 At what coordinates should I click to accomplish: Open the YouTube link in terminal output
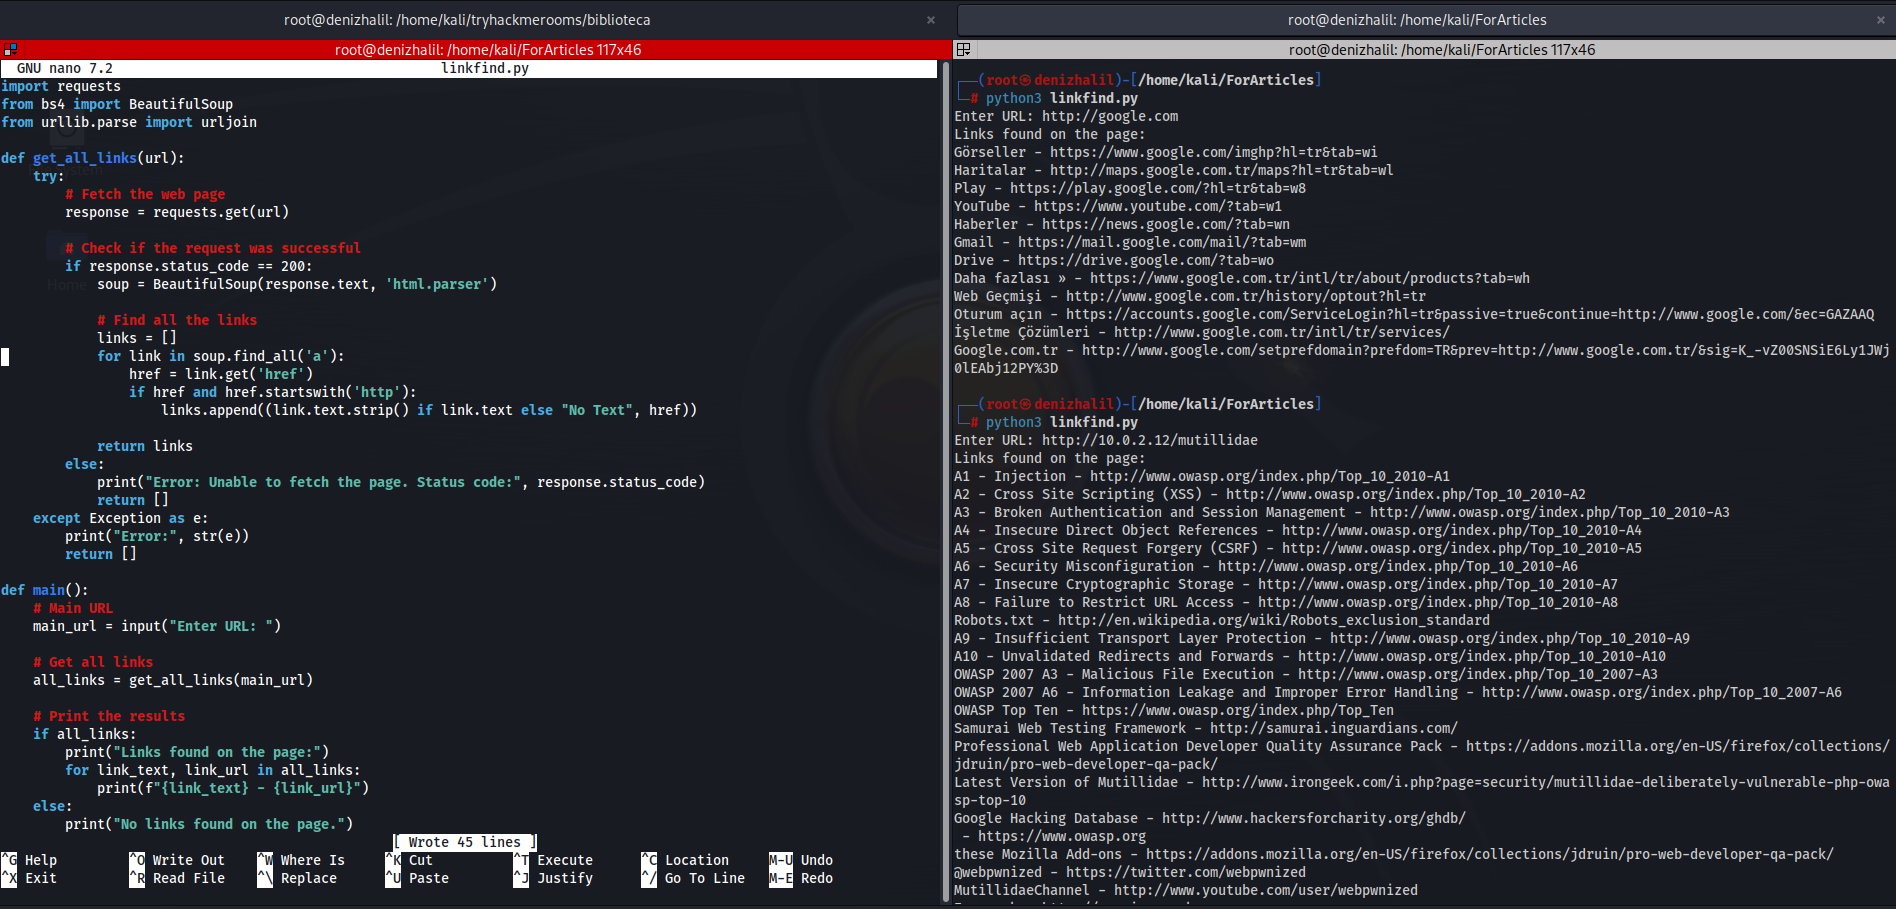pos(1157,206)
